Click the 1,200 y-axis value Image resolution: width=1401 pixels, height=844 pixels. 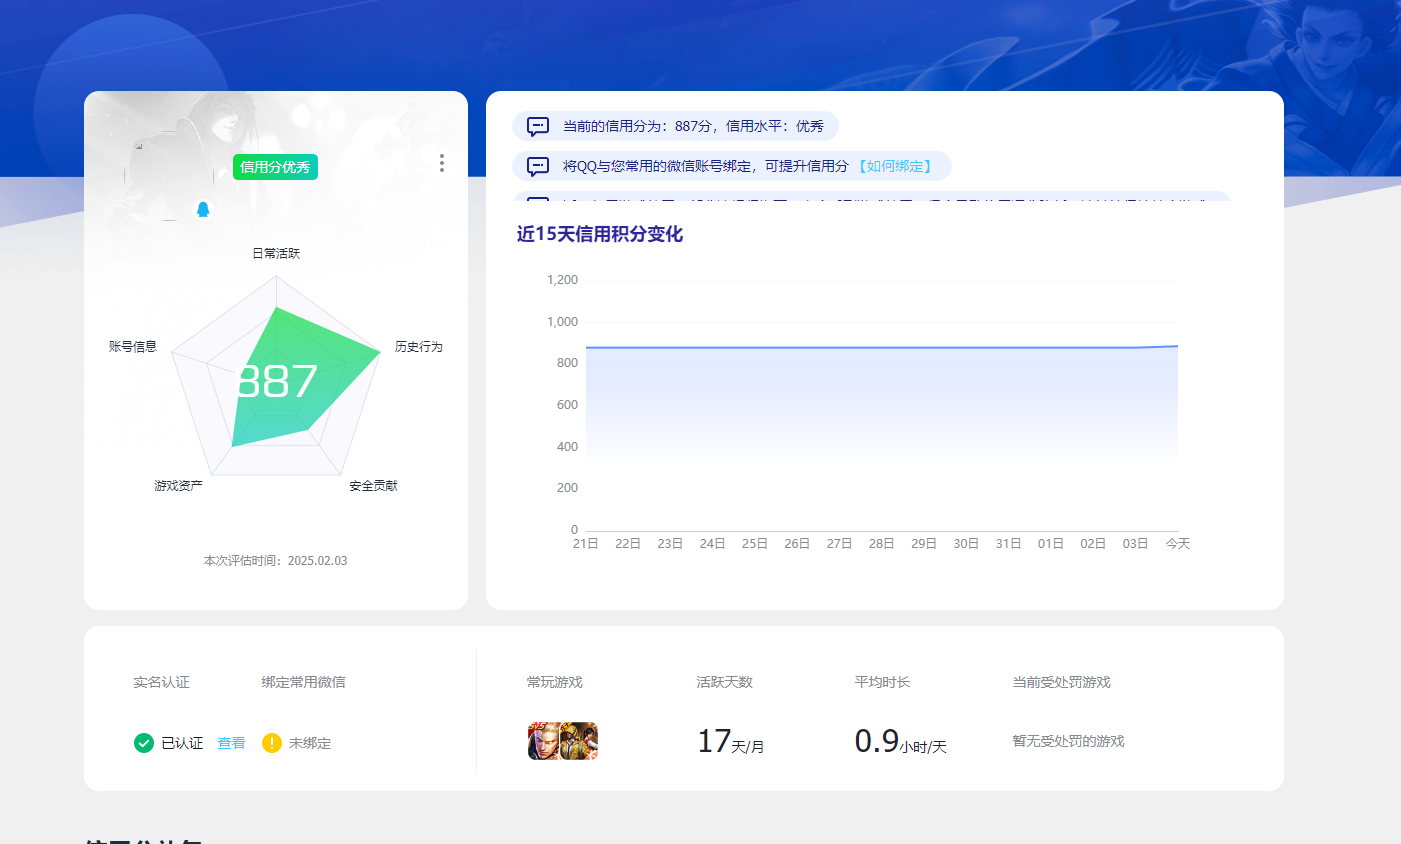coord(562,280)
